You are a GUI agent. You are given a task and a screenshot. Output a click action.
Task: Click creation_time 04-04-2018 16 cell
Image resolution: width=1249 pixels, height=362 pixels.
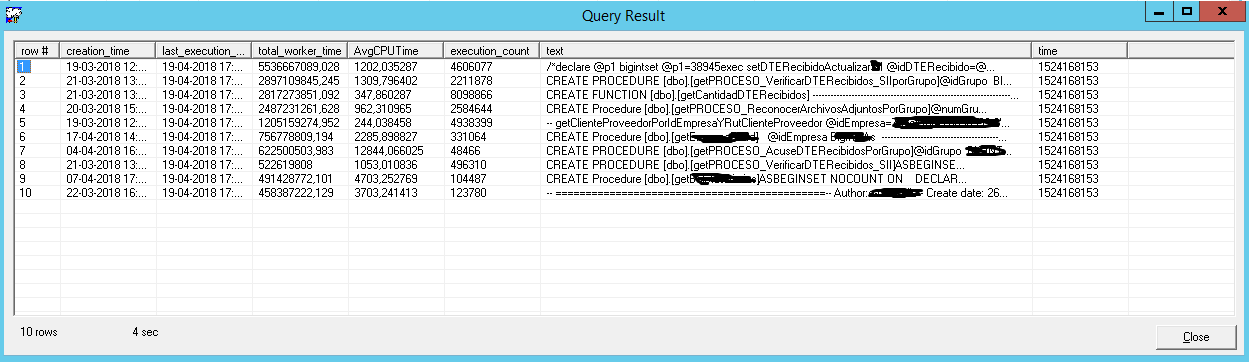tap(108, 150)
